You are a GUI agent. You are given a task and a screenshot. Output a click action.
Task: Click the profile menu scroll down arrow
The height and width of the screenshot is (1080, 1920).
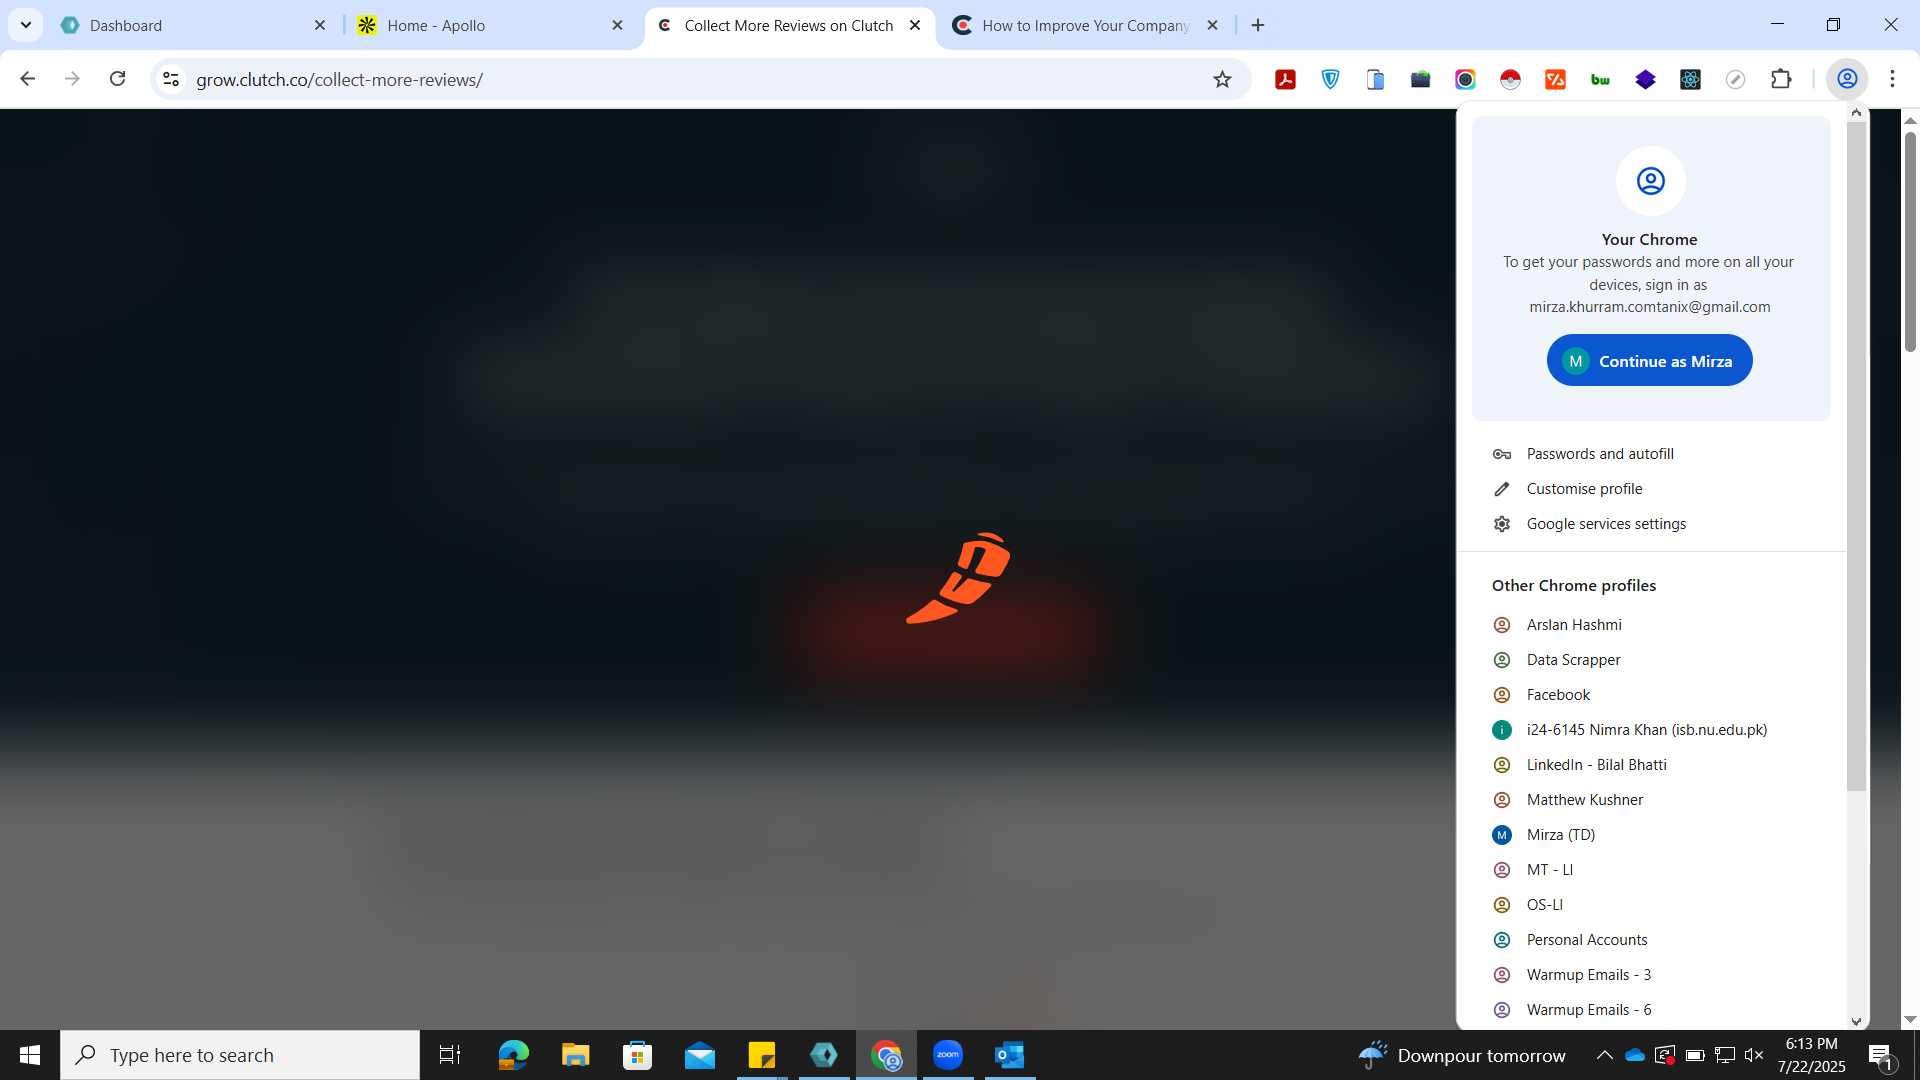click(1857, 1021)
